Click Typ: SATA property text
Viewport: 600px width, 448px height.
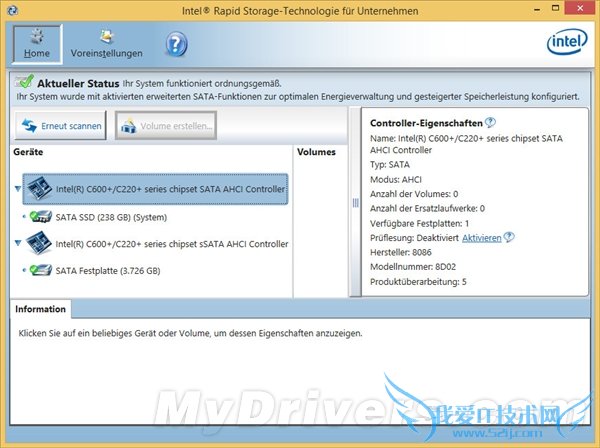click(390, 165)
